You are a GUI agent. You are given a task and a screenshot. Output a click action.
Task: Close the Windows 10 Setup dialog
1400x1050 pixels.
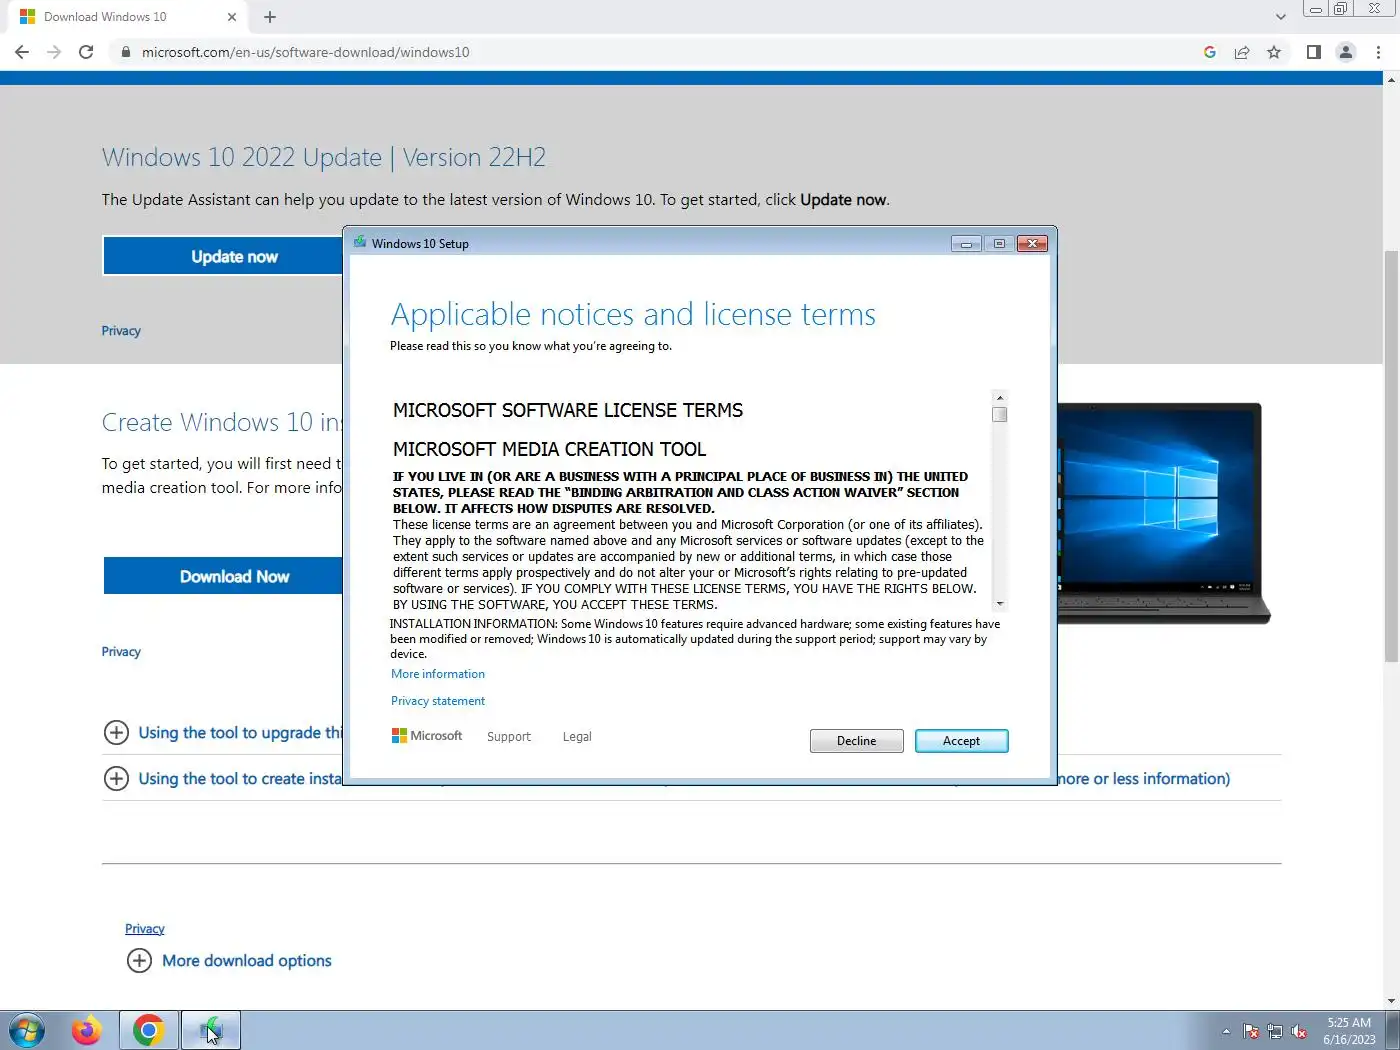[1032, 244]
